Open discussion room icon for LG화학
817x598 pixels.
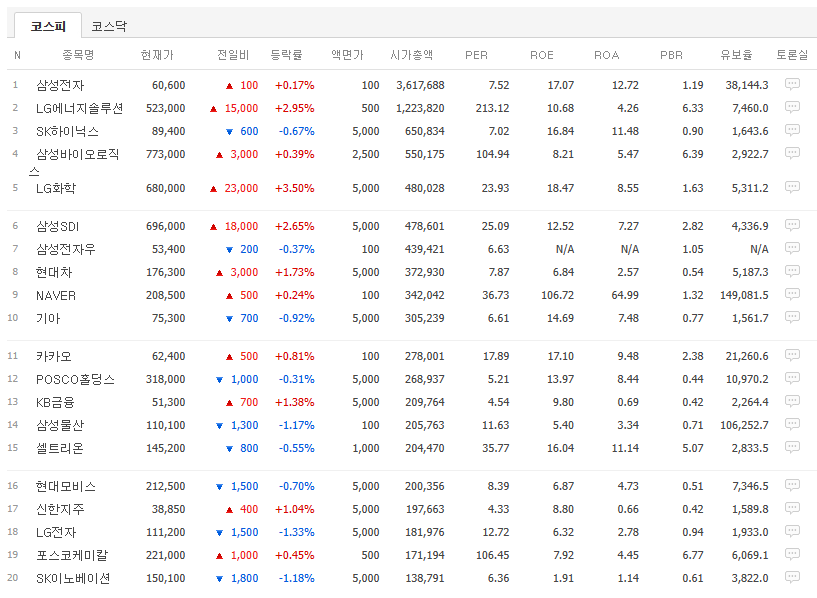[x=792, y=187]
